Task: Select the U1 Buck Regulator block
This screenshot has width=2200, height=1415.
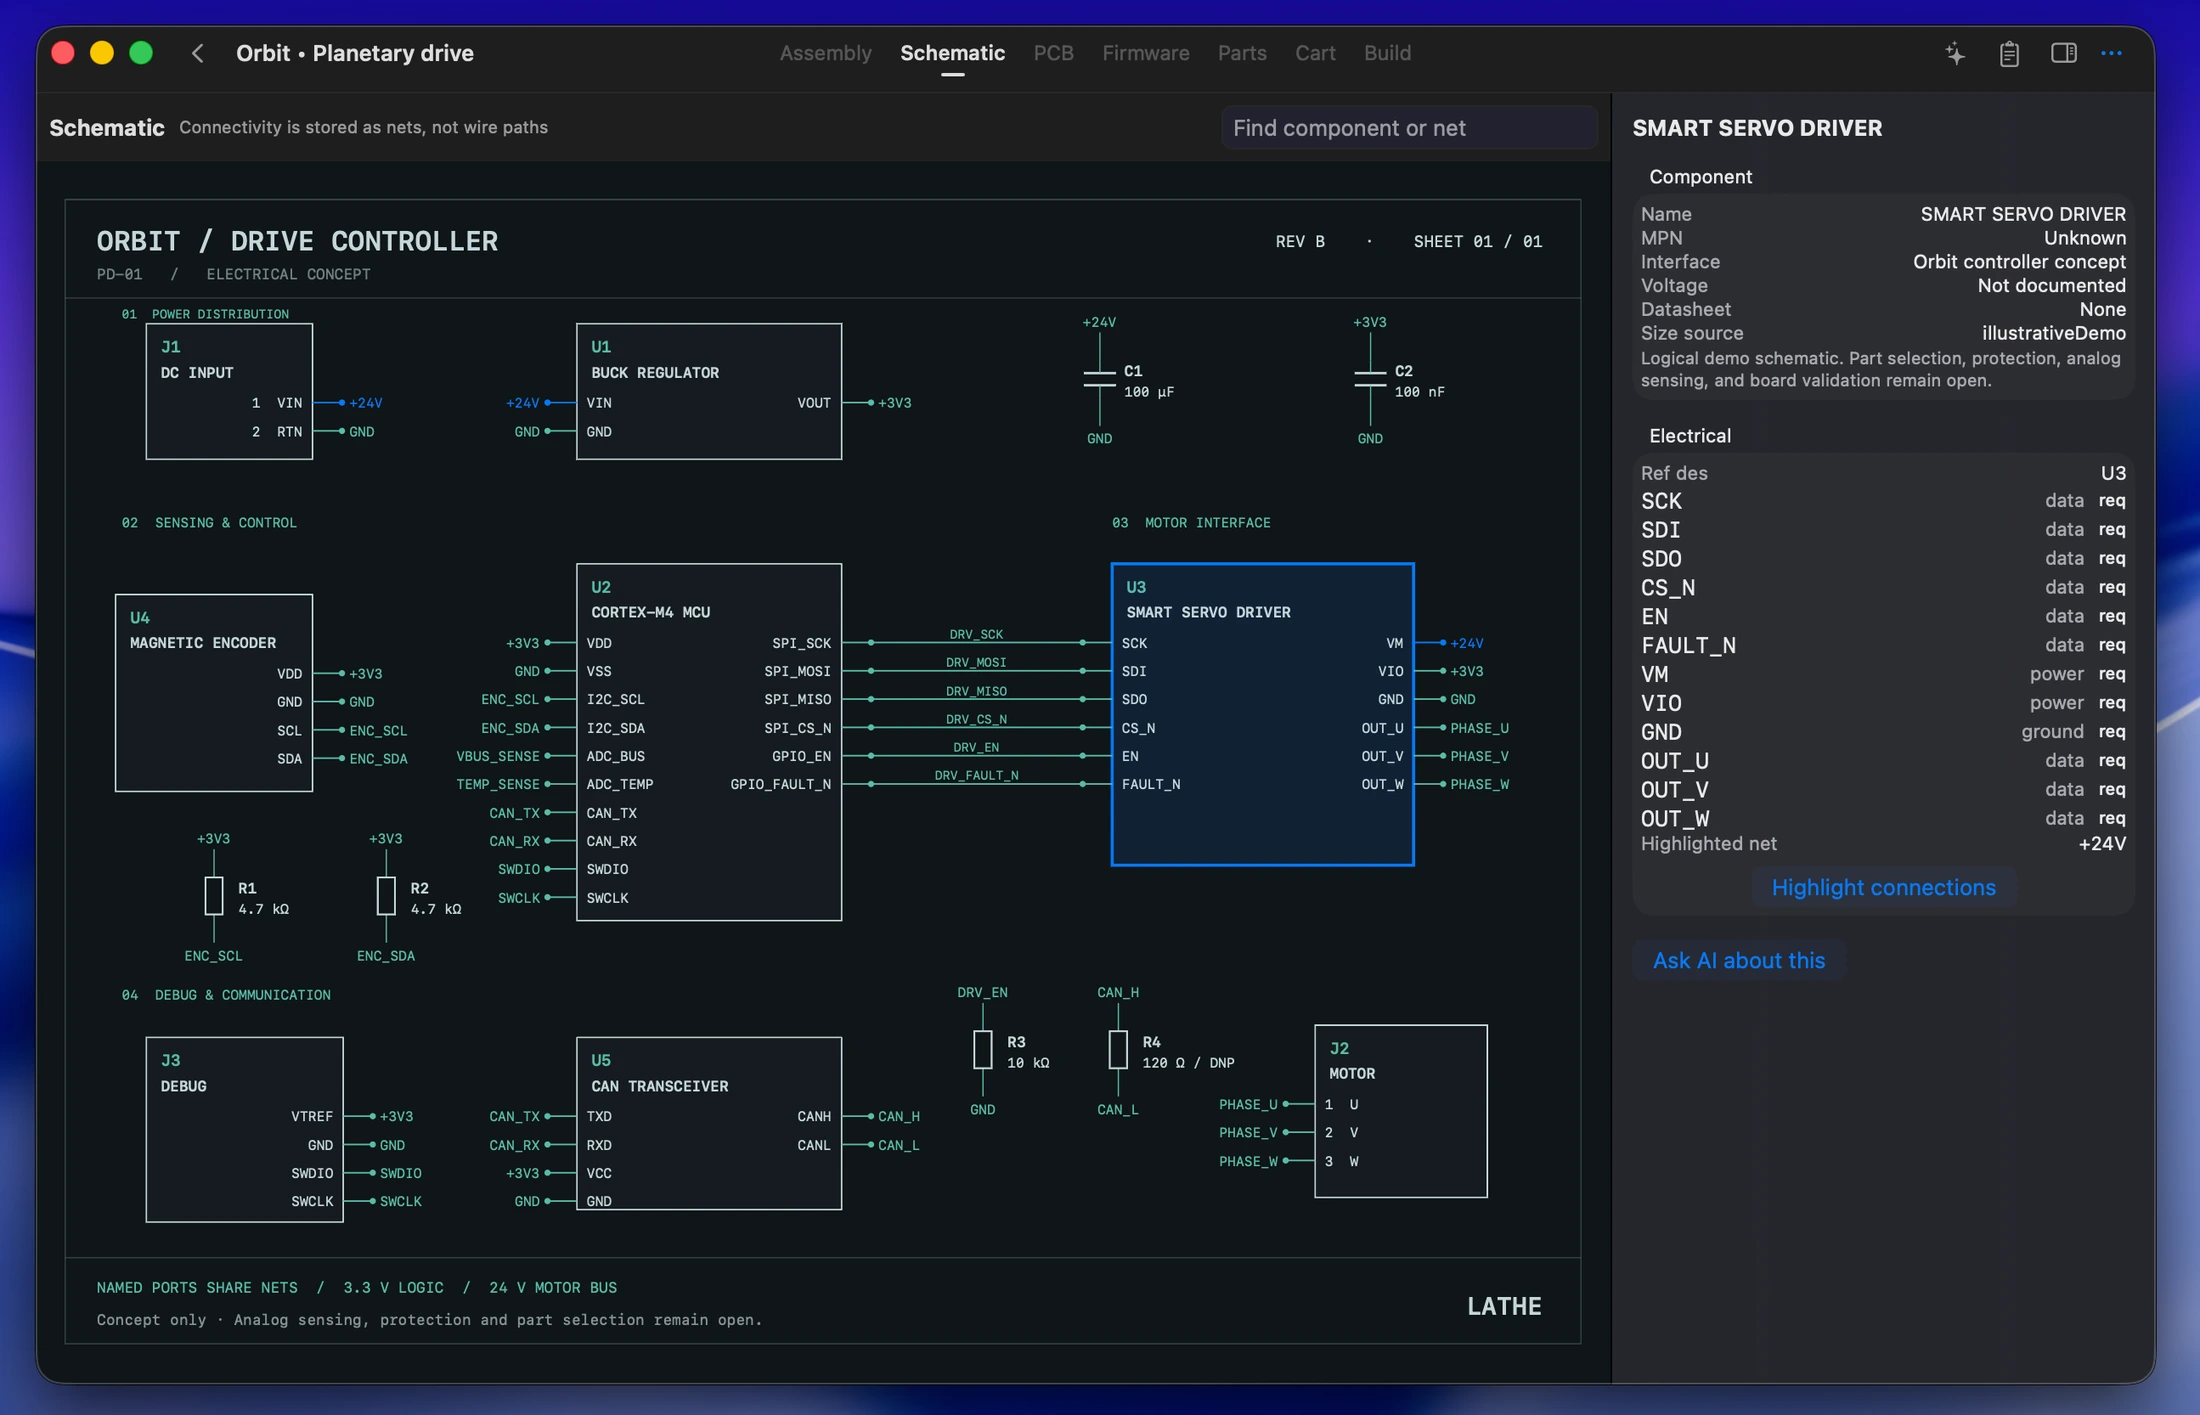Action: pyautogui.click(x=709, y=391)
